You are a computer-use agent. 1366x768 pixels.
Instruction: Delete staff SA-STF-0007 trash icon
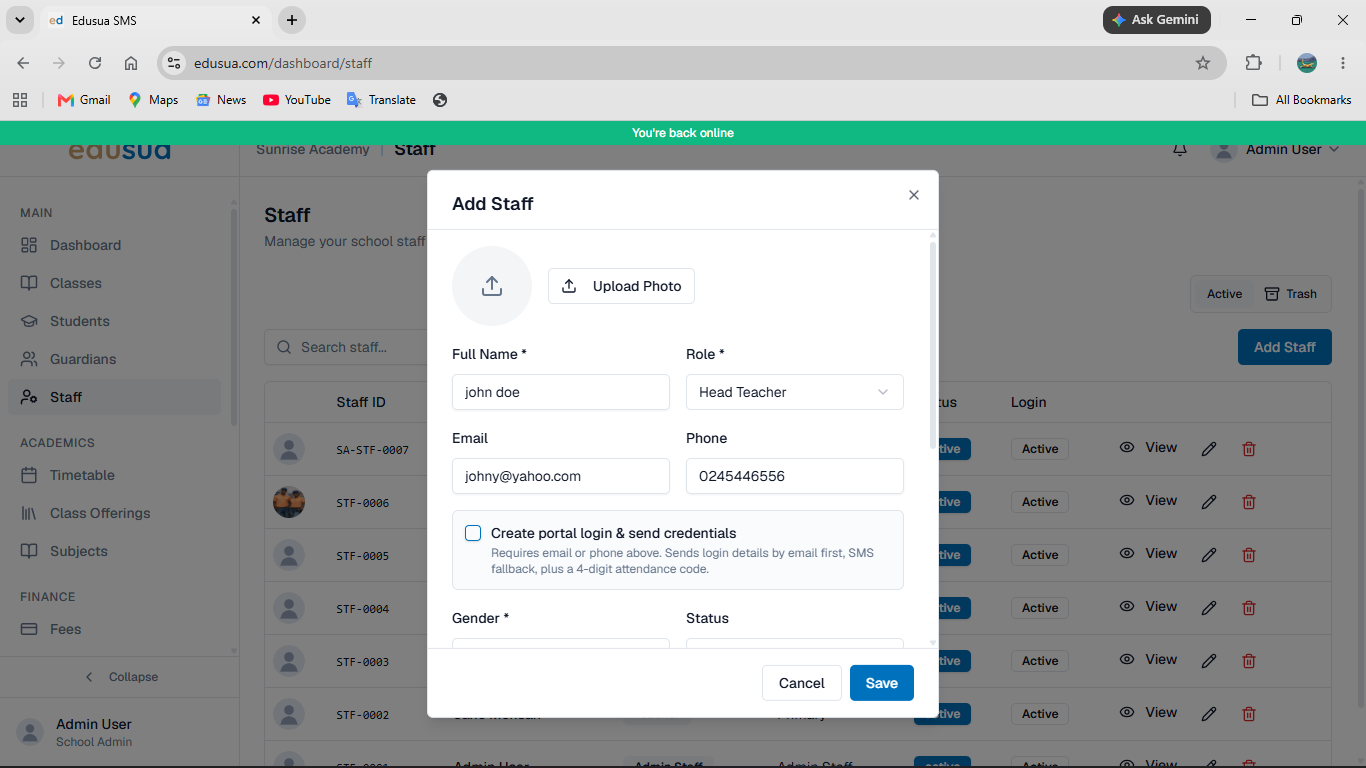click(x=1249, y=449)
